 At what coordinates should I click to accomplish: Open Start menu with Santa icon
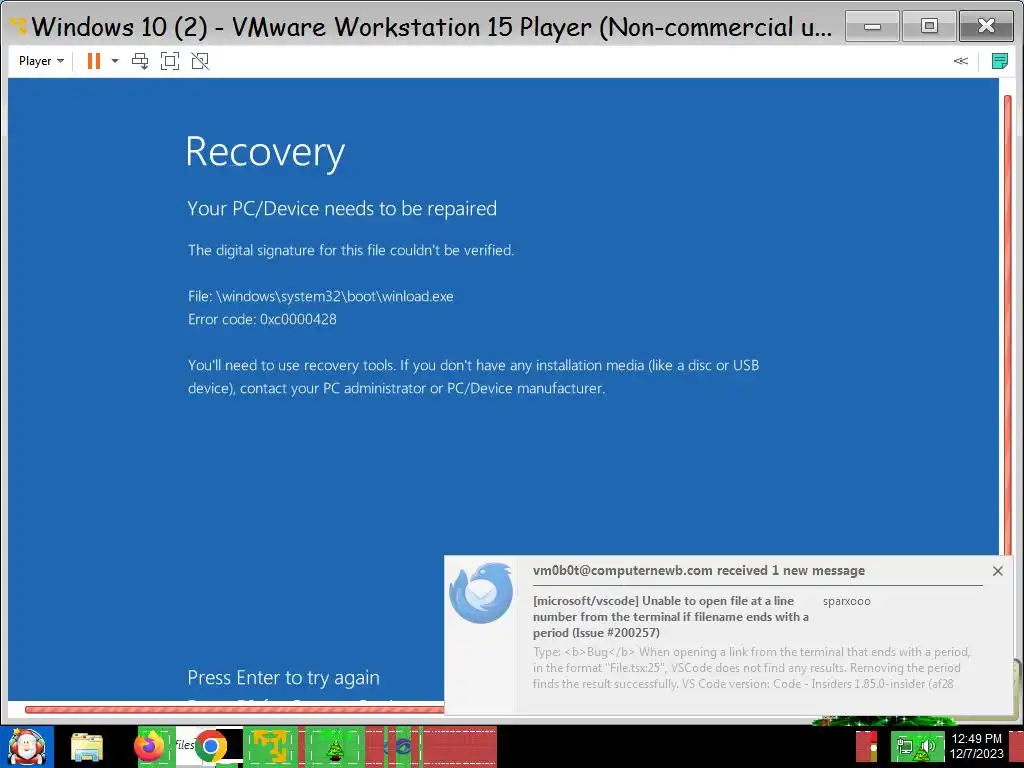click(x=27, y=747)
